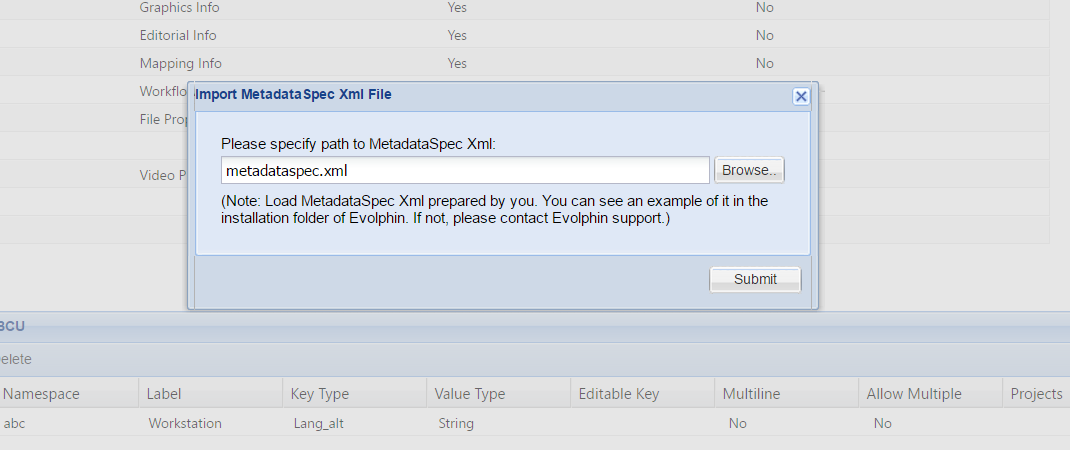Submit the MetadataSpec Xml file
This screenshot has width=1070, height=450.
click(x=755, y=279)
